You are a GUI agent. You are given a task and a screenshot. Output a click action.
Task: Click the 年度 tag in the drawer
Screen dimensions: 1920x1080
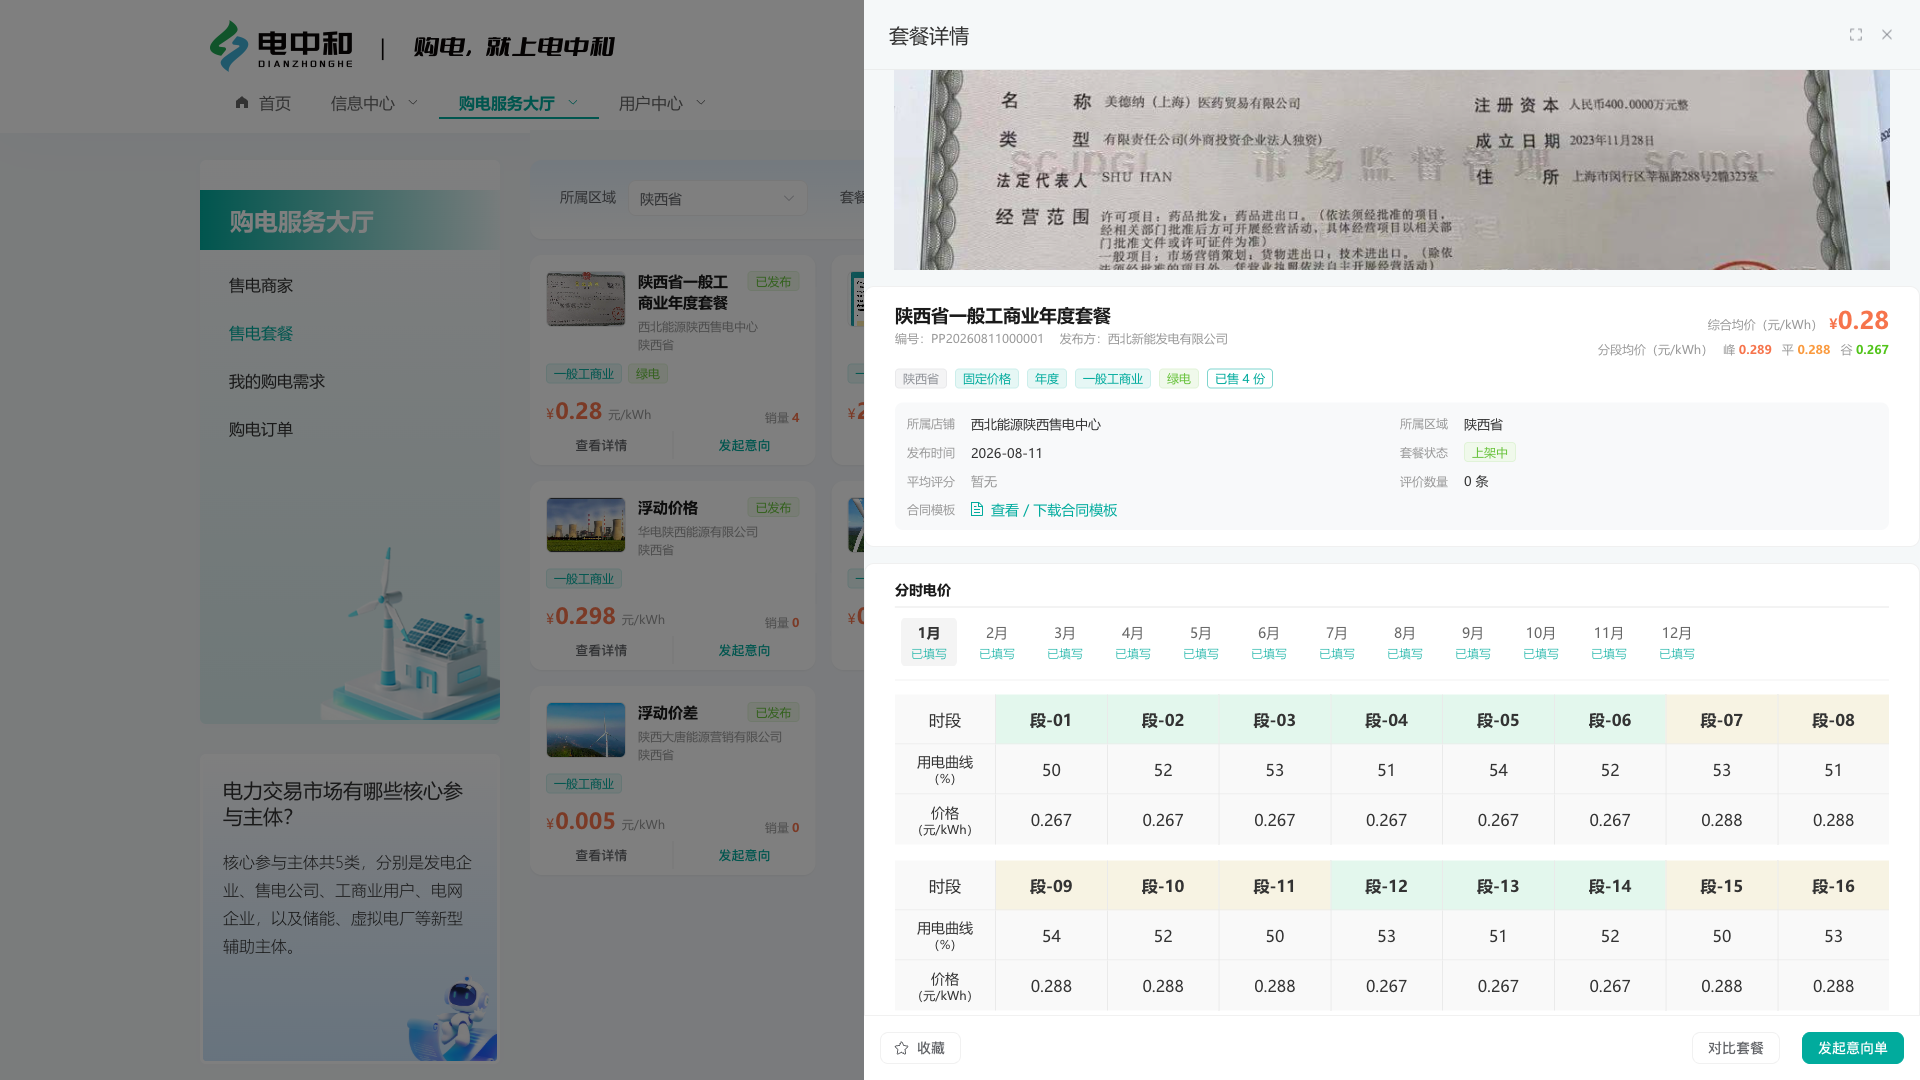point(1047,379)
